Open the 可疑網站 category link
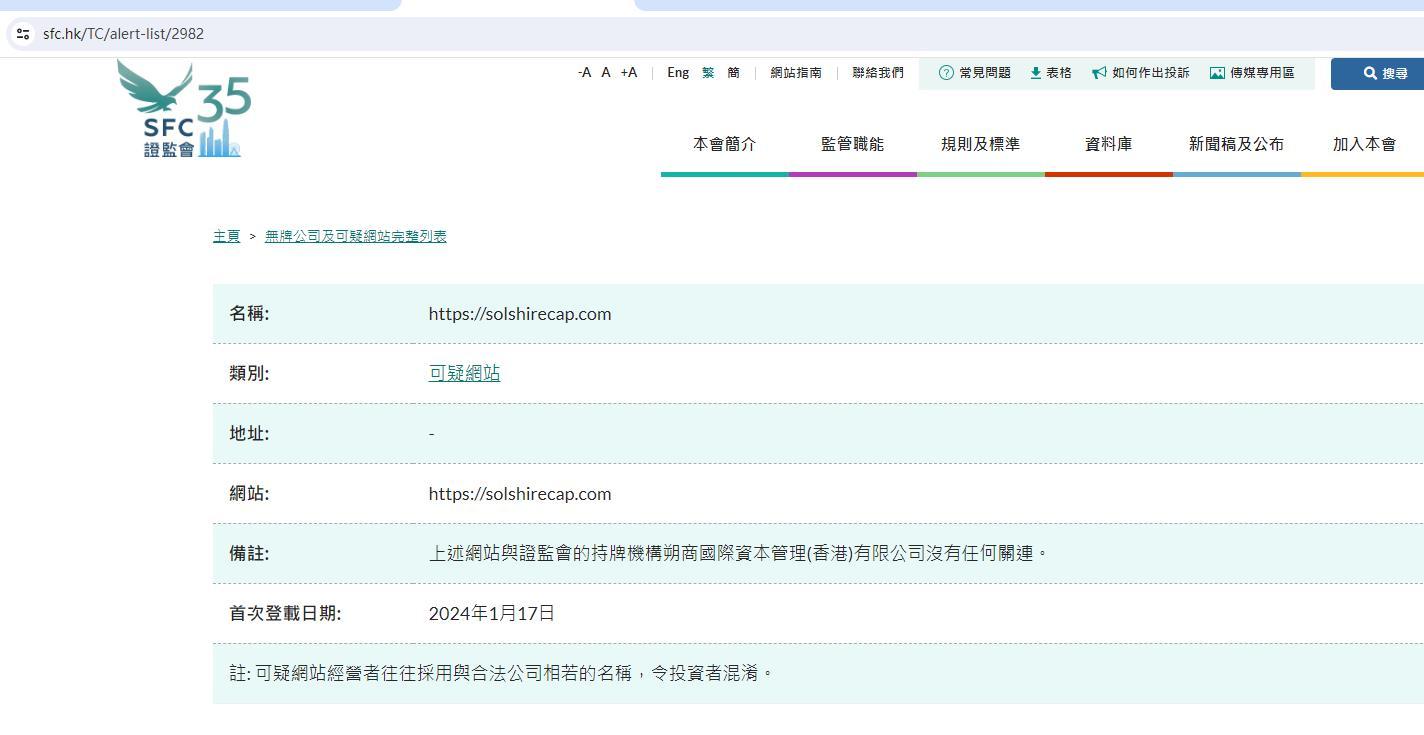This screenshot has height=735, width=1424. coord(464,373)
